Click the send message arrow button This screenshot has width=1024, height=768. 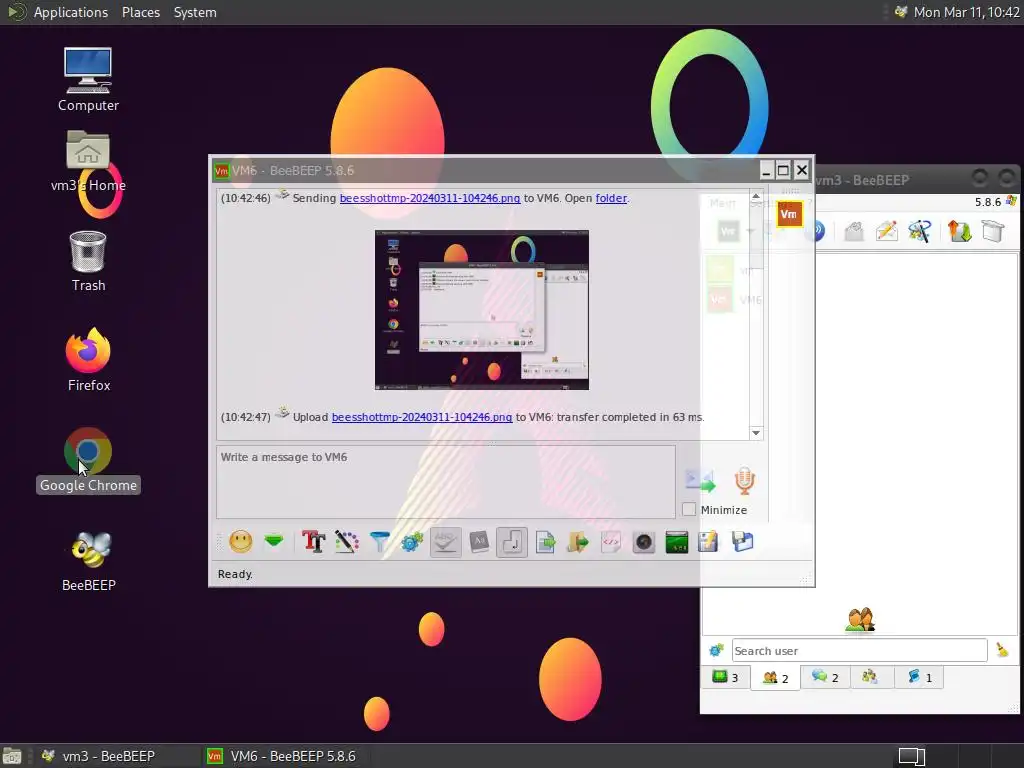(700, 481)
